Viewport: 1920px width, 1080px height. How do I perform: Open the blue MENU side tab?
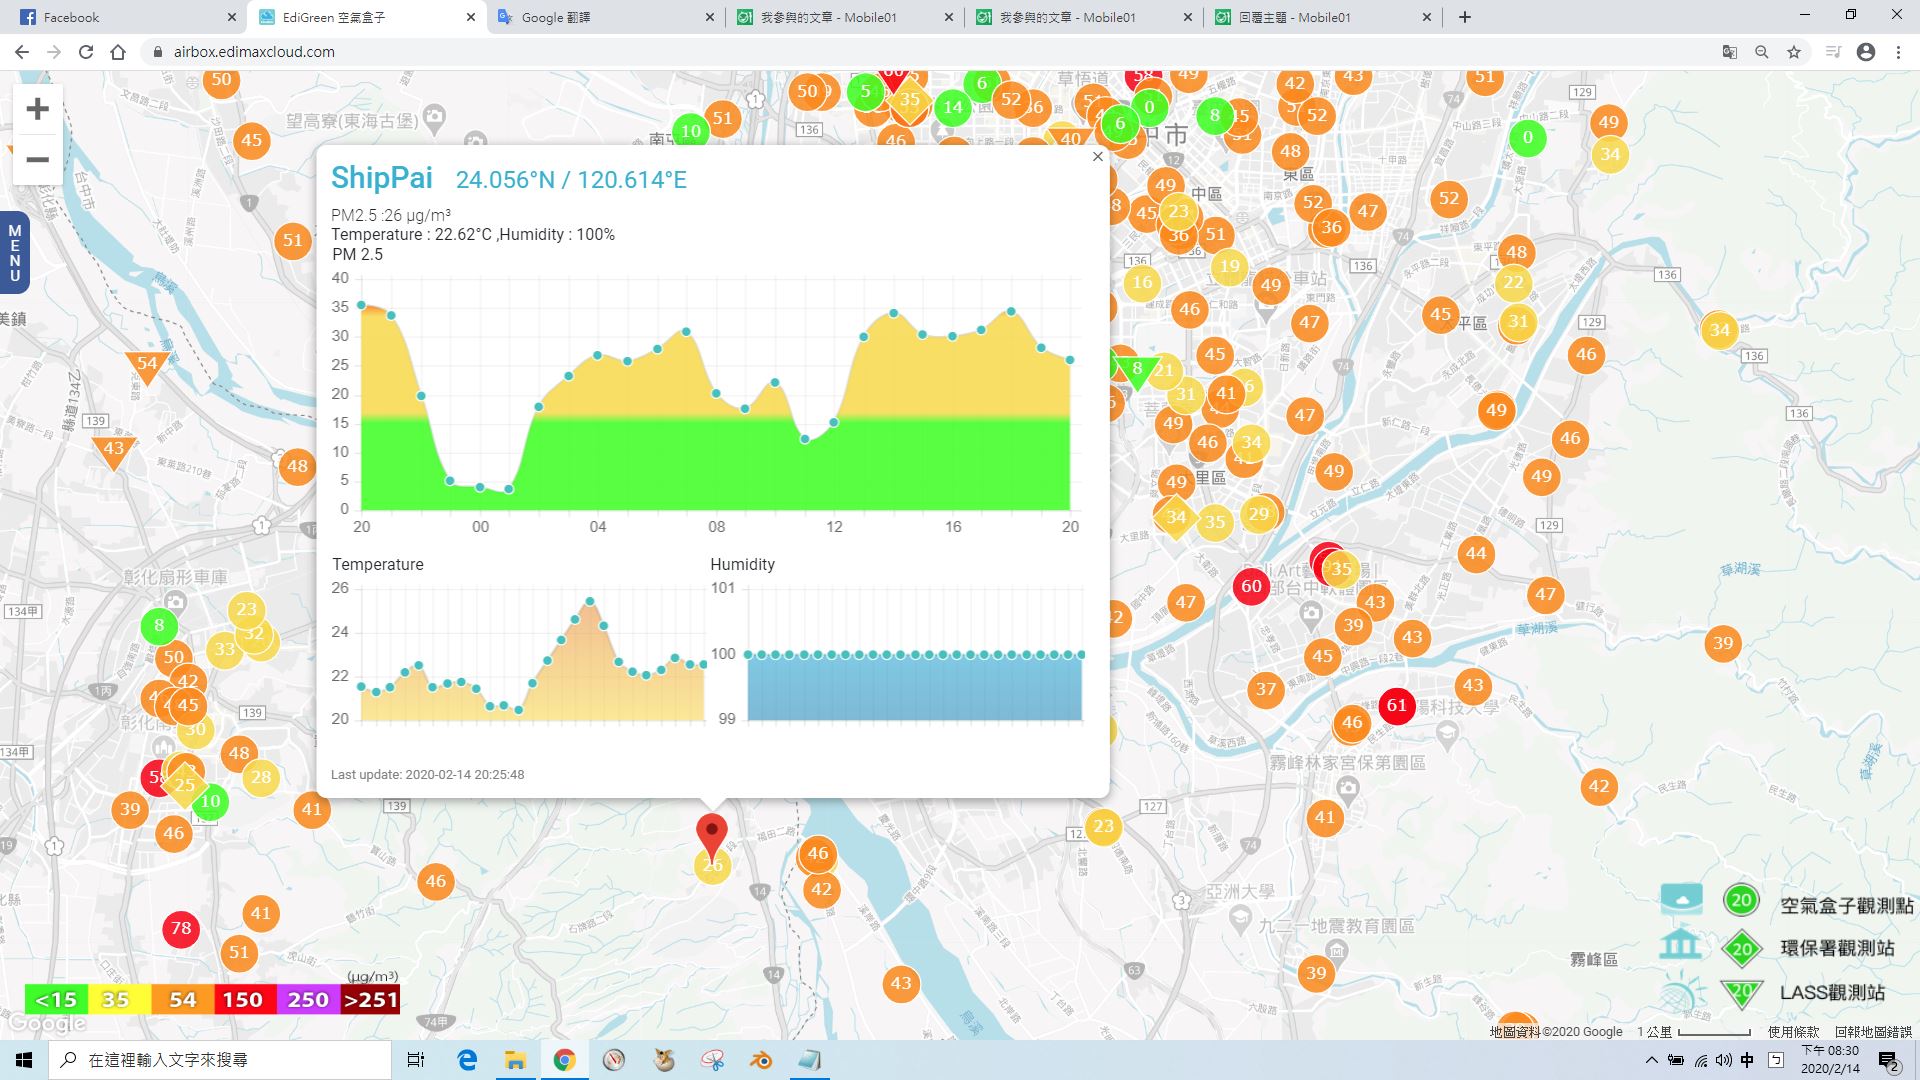[x=14, y=253]
